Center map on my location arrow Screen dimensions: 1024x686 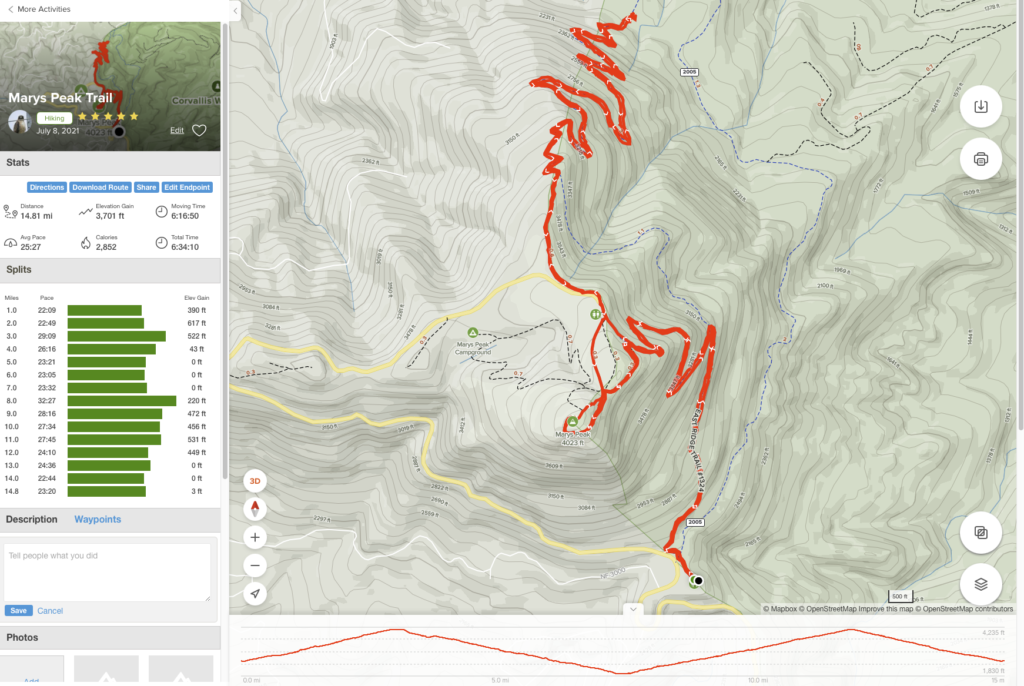point(255,594)
